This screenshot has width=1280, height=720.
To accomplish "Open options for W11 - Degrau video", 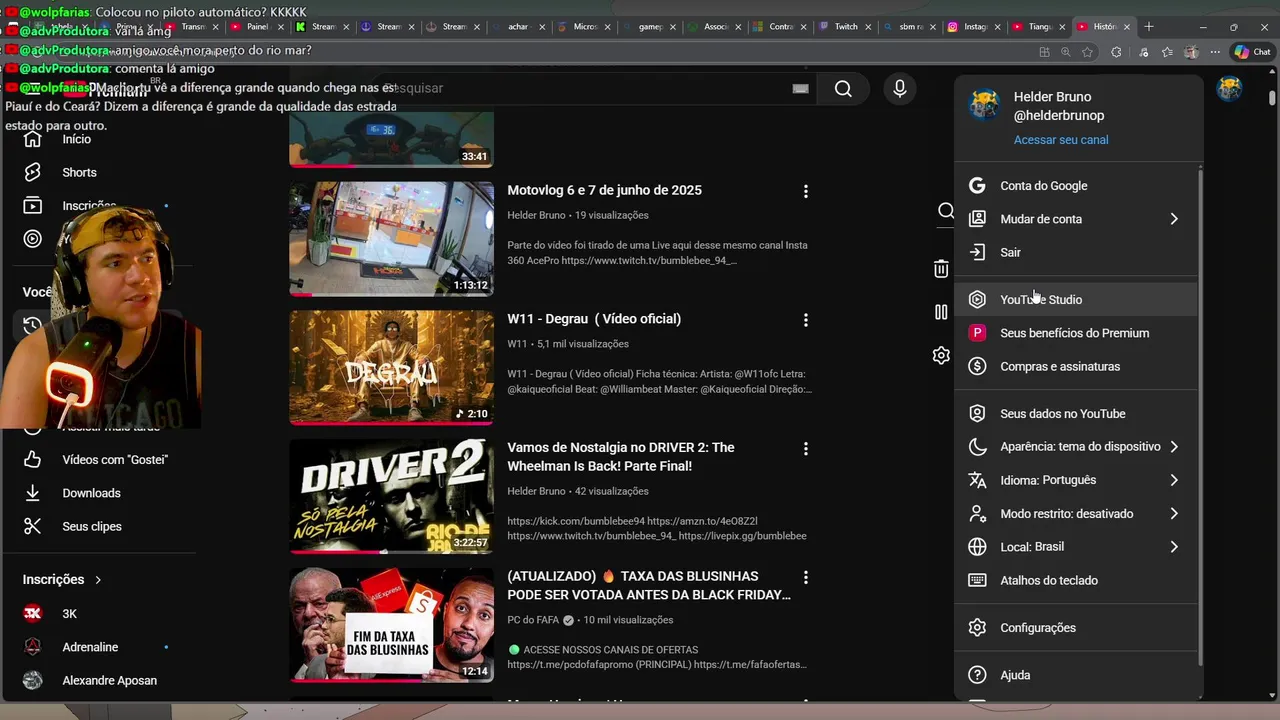I will (x=806, y=320).
